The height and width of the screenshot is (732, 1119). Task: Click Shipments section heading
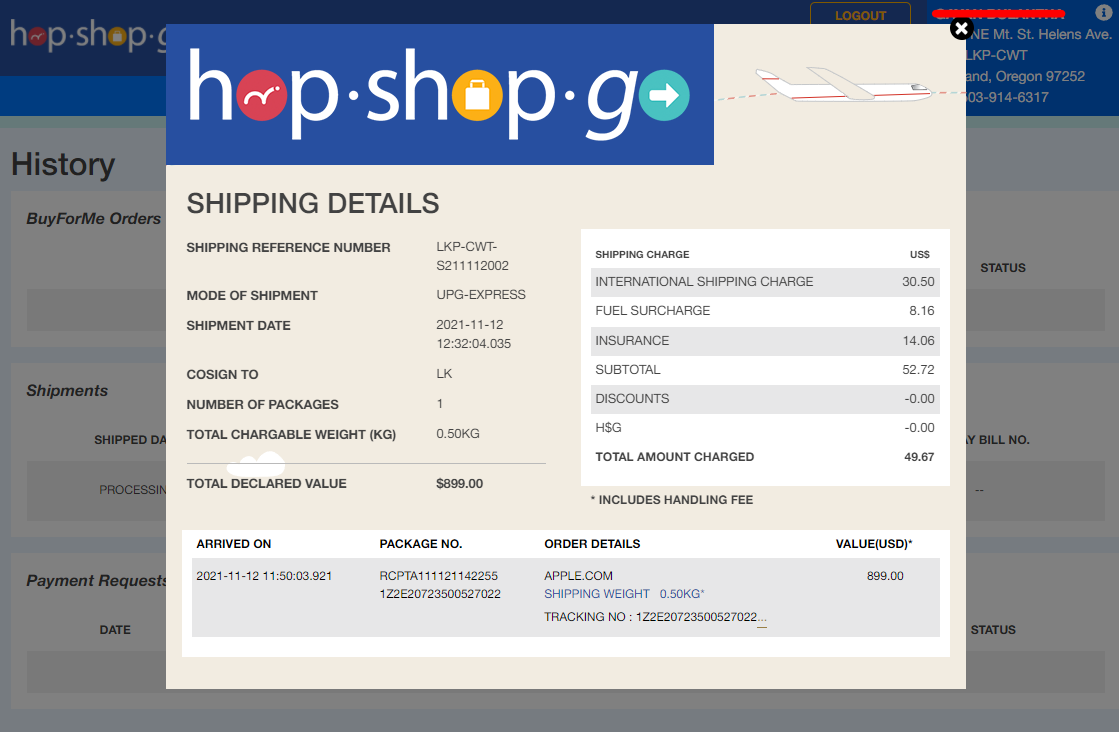tap(67, 391)
